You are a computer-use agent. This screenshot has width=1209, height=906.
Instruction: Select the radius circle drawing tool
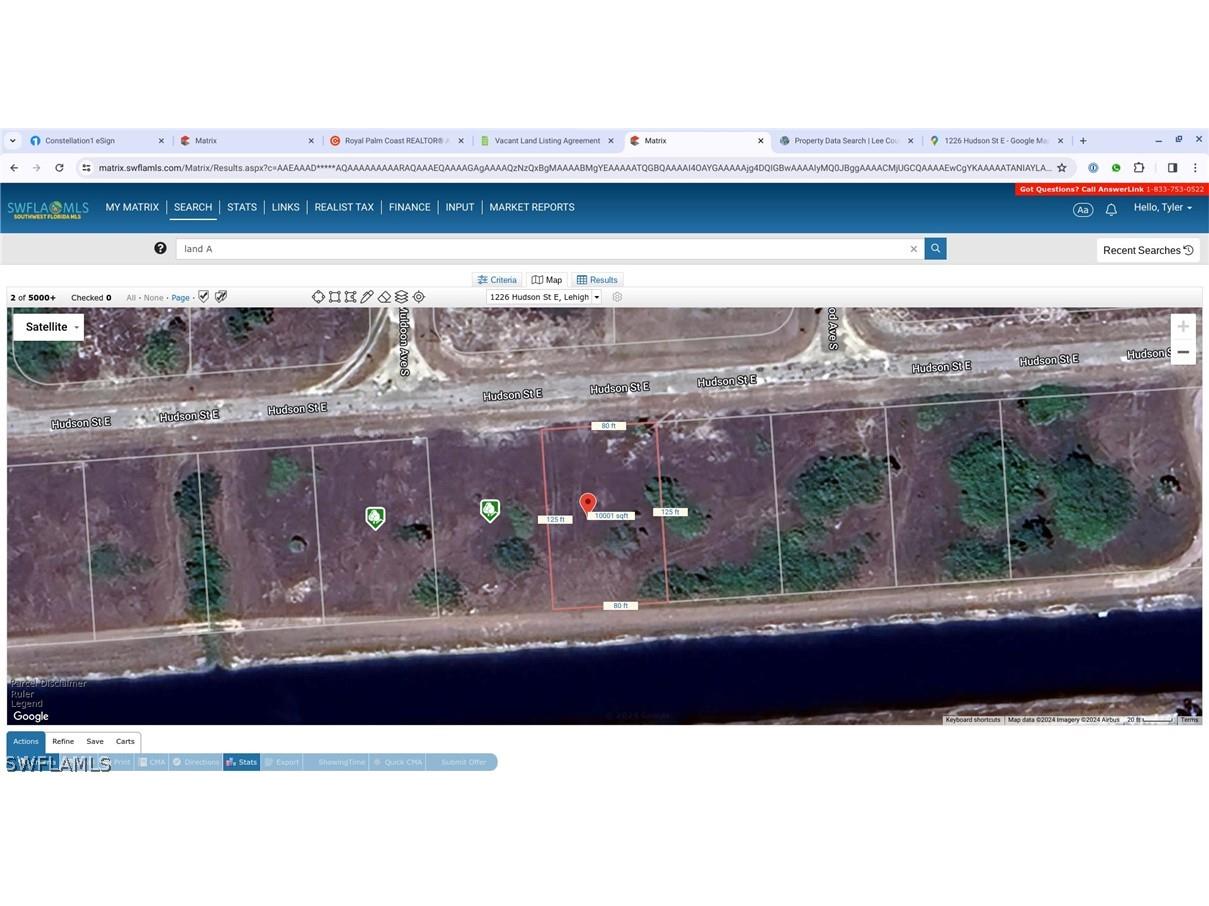pyautogui.click(x=318, y=297)
